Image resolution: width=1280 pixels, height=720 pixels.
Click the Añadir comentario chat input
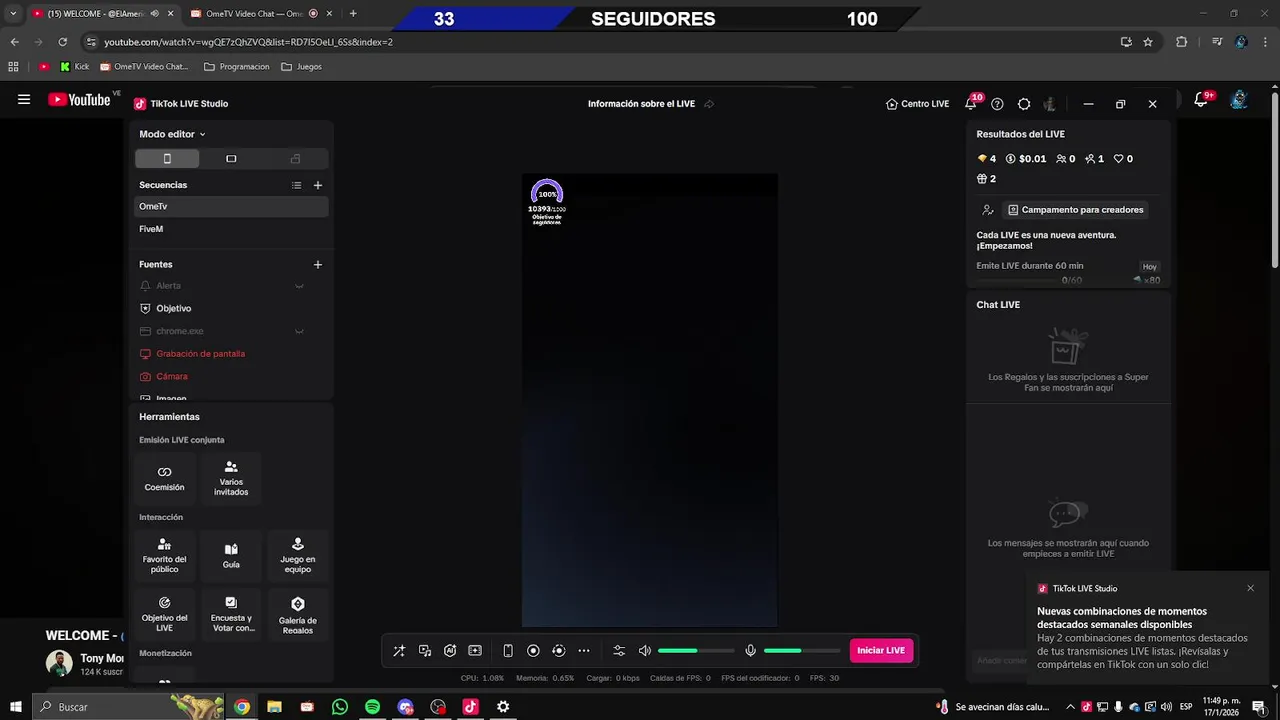point(1001,660)
